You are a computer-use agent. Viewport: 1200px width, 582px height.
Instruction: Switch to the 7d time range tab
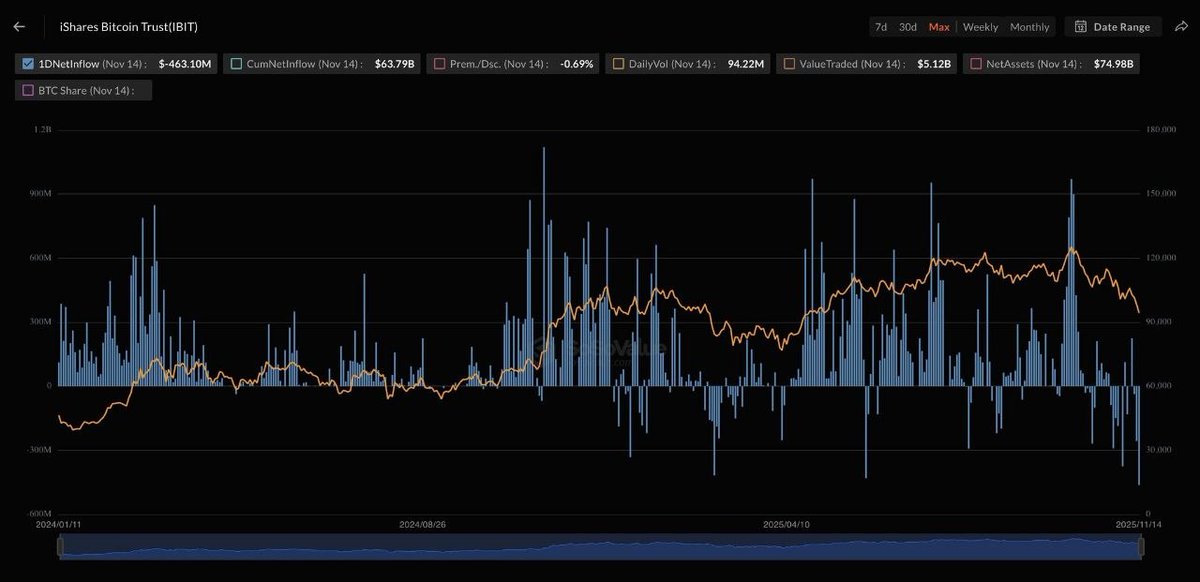880,26
